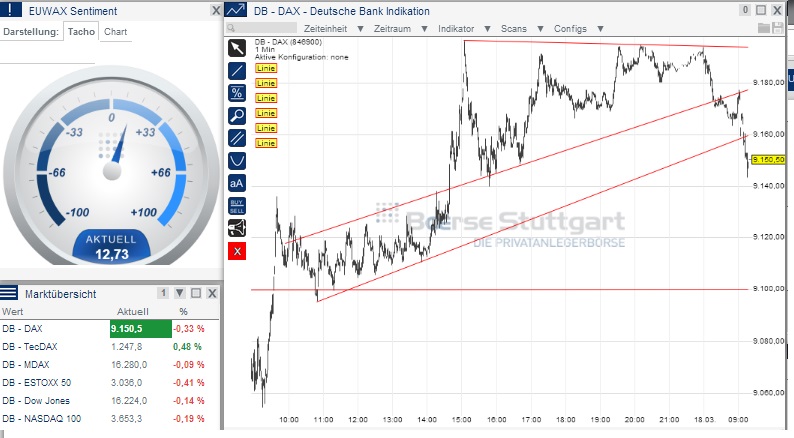Viewport: 794px width, 438px height.
Task: Click the Buy/Sell marker tool
Action: tap(237, 206)
